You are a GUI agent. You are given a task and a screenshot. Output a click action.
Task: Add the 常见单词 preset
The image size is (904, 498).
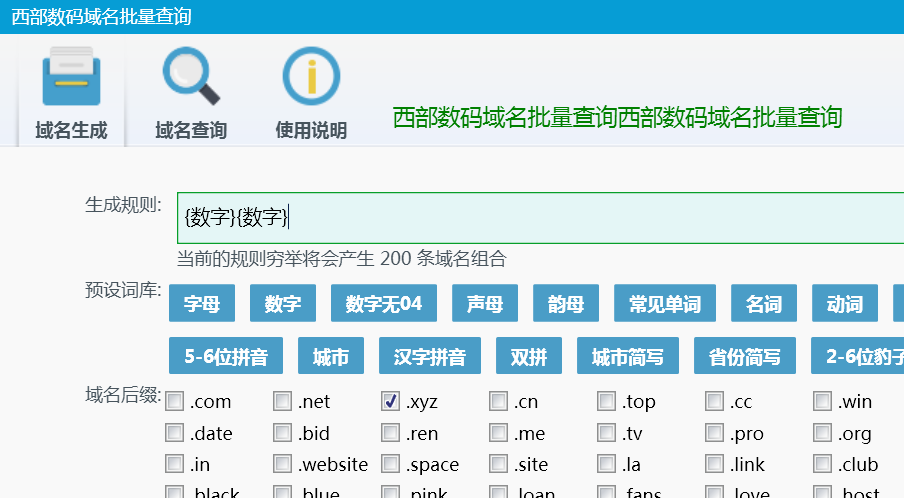[665, 304]
